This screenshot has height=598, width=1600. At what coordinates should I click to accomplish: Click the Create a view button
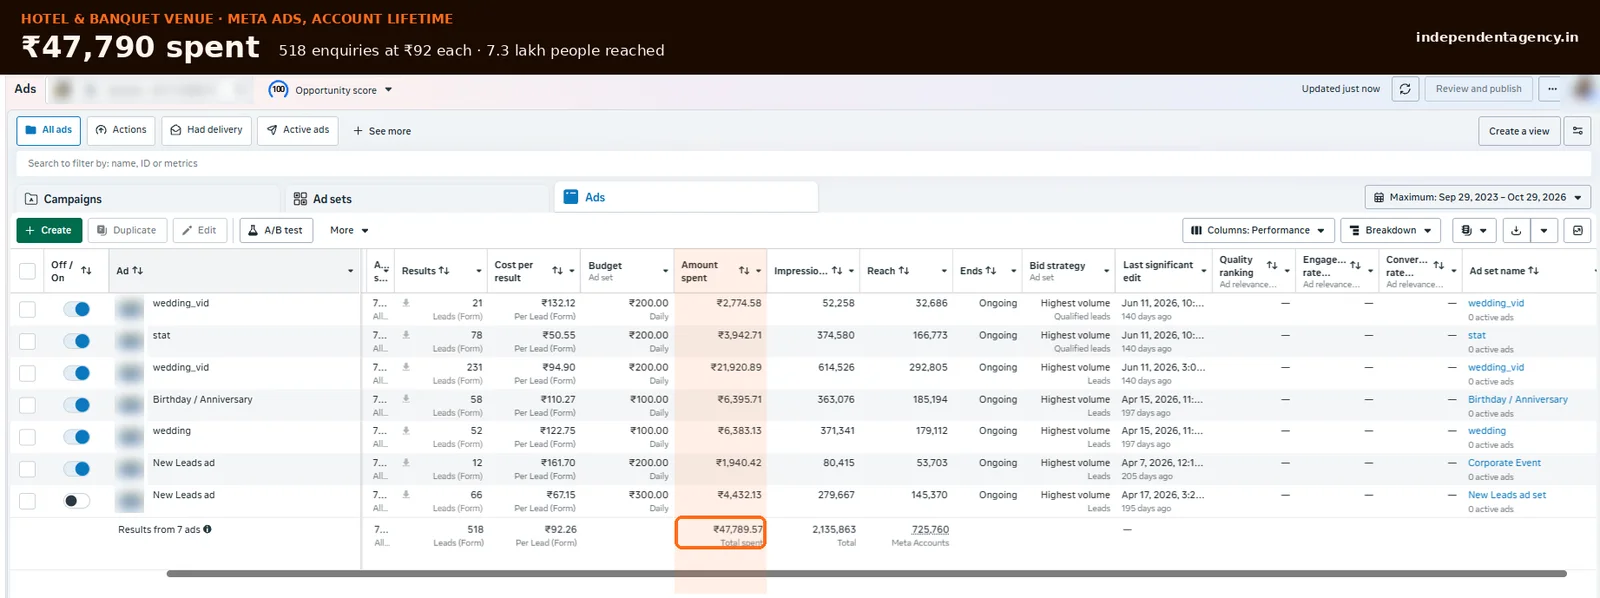tap(1519, 131)
